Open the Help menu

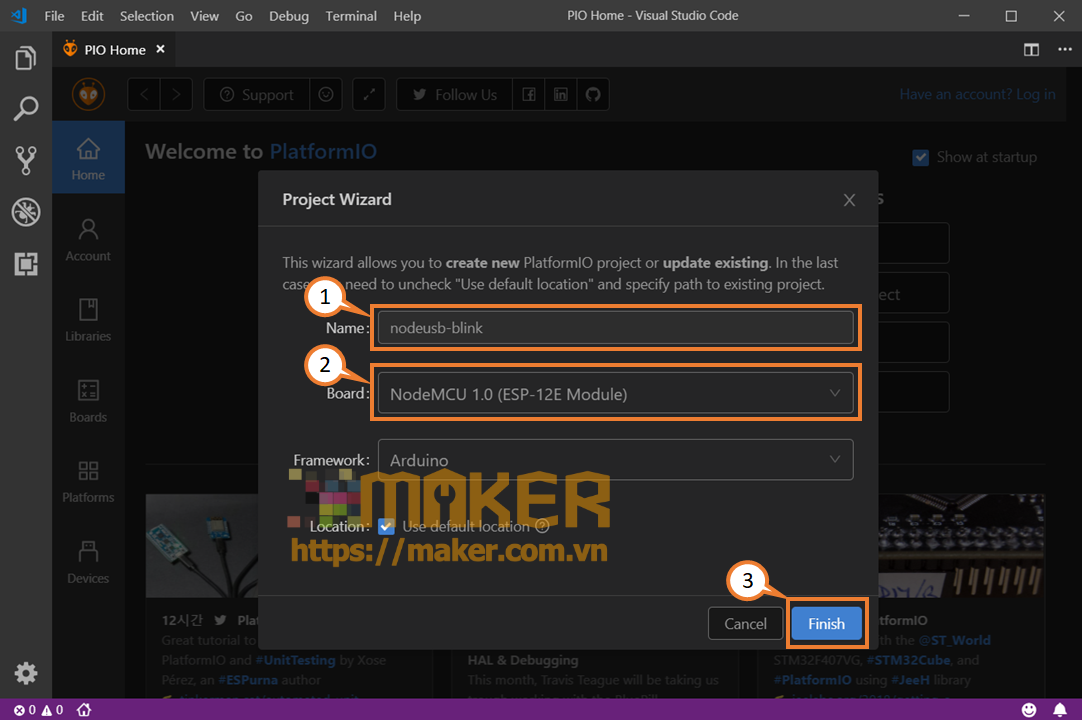click(407, 16)
